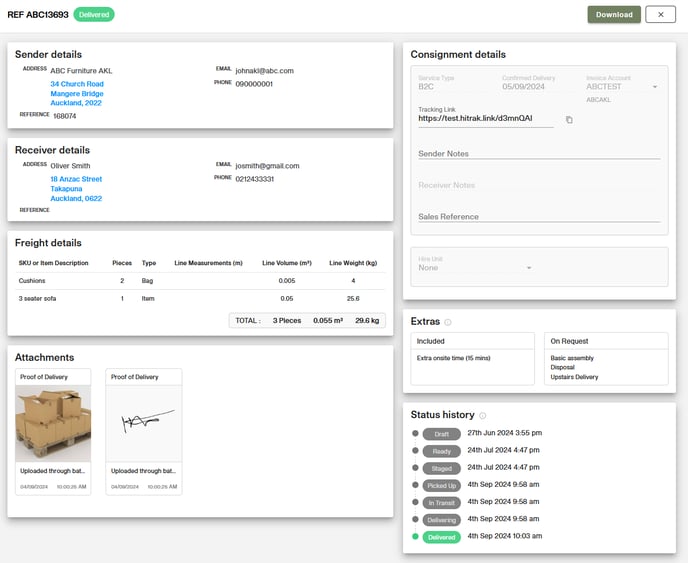Viewport: 688px width, 563px height.
Task: Click the ABC Furniture AKL sender name
Action: [x=81, y=71]
